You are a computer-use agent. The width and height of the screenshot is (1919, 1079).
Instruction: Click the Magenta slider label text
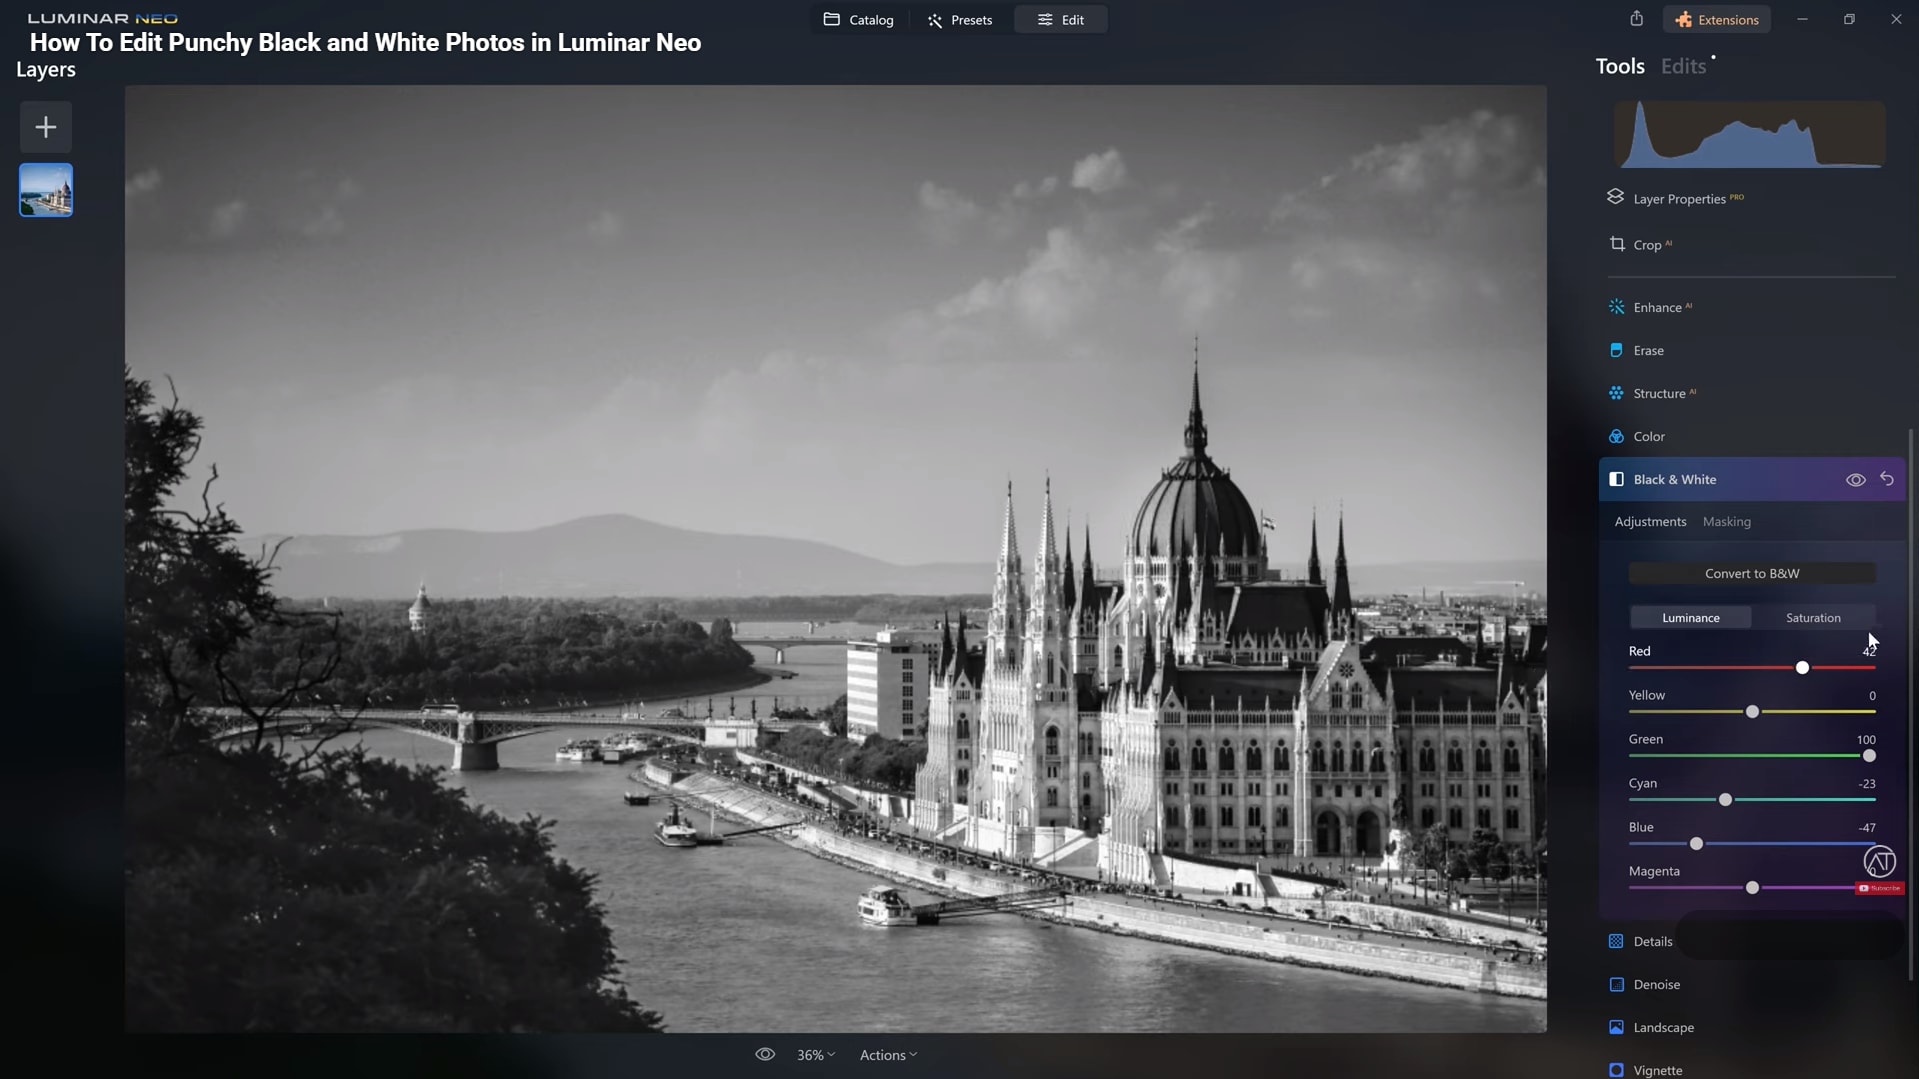(x=1654, y=872)
